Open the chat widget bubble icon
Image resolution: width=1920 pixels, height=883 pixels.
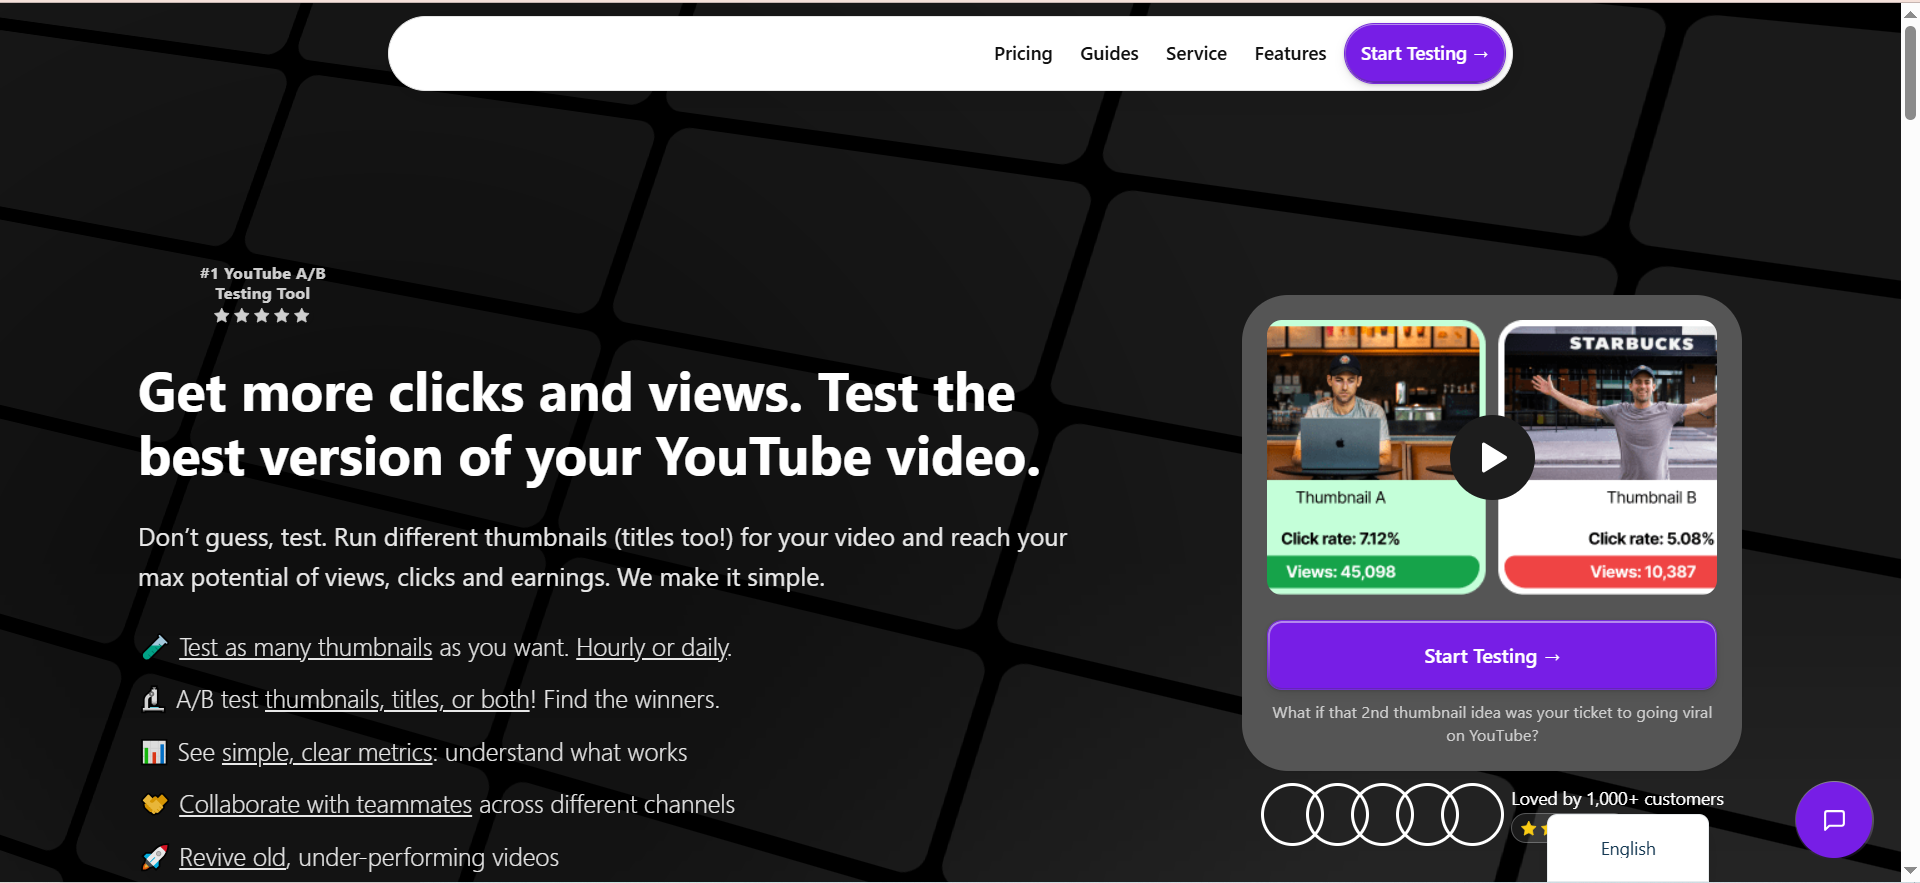[1833, 820]
